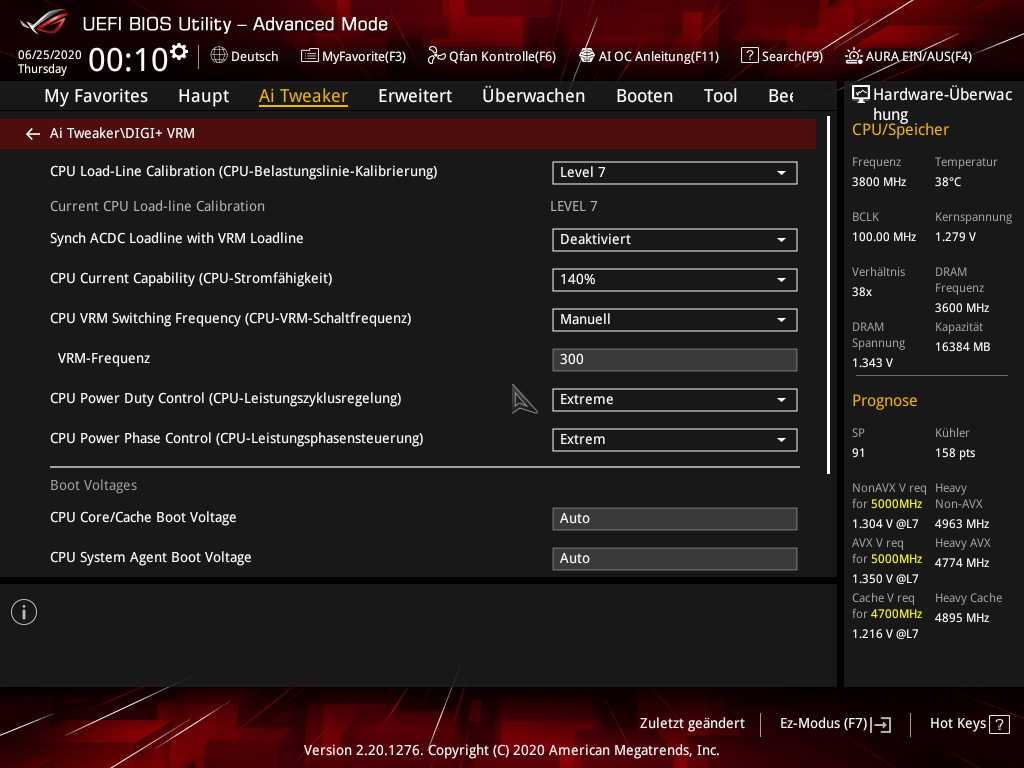This screenshot has width=1024, height=768.
Task: Toggle AURA EIN/AUS(F4)
Action: coord(908,56)
